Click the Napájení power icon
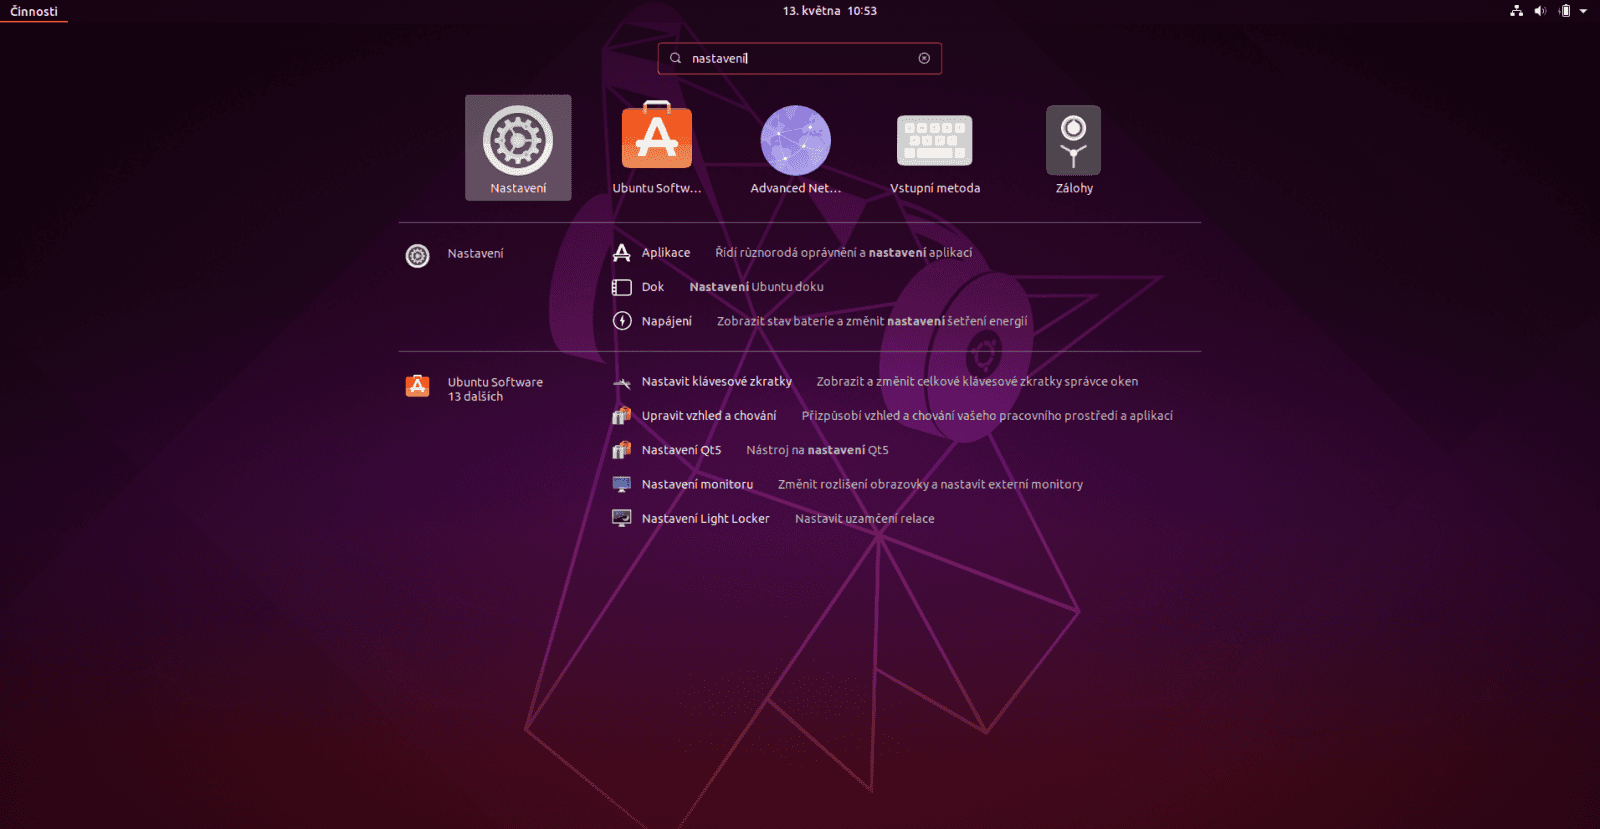This screenshot has width=1600, height=829. [622, 321]
